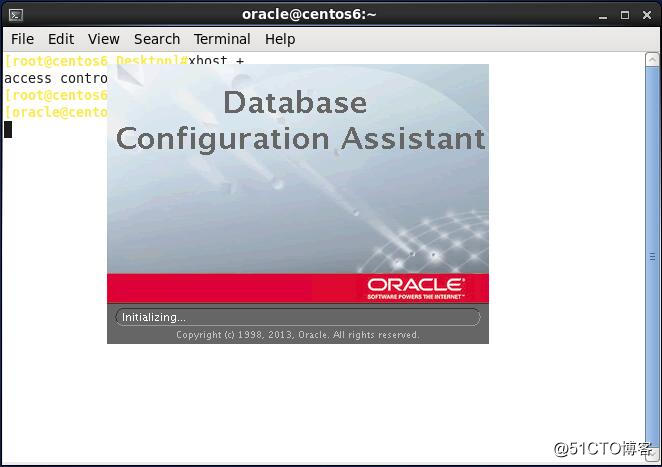
Task: Click the 'access contro' terminal line
Action: (x=56, y=79)
